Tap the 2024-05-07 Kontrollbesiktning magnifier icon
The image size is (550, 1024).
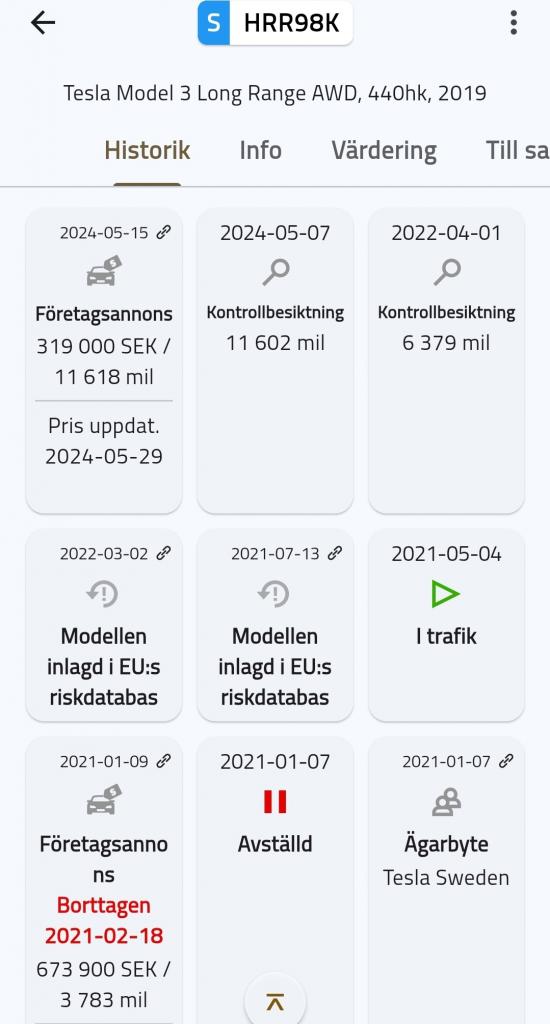click(x=275, y=272)
